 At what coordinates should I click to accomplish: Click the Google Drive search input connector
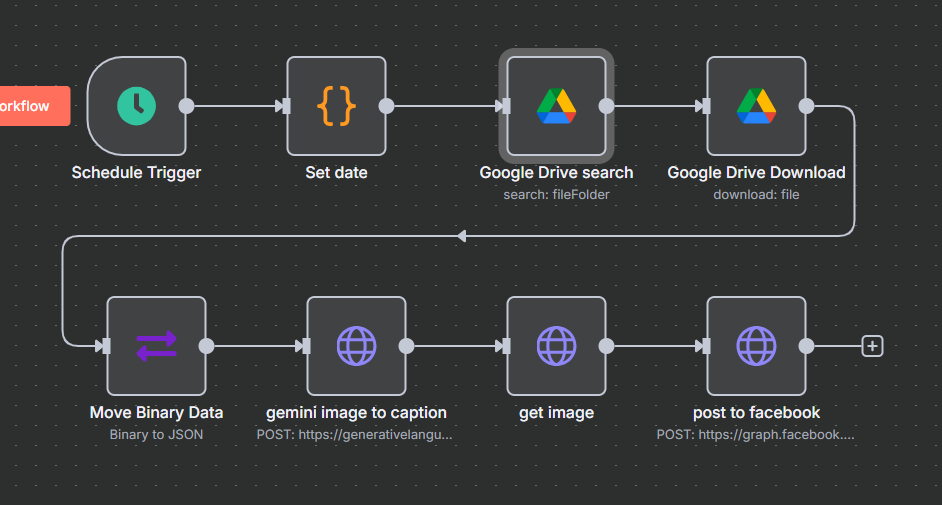point(506,106)
